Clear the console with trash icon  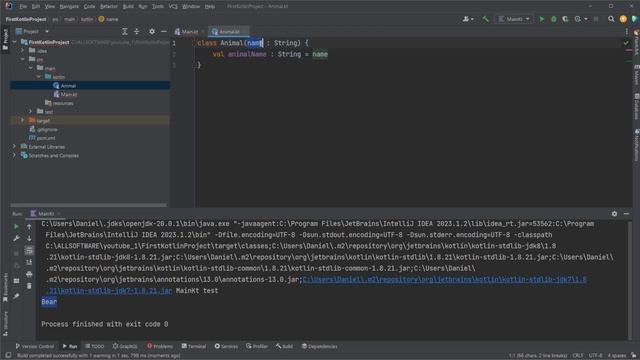pos(29,286)
